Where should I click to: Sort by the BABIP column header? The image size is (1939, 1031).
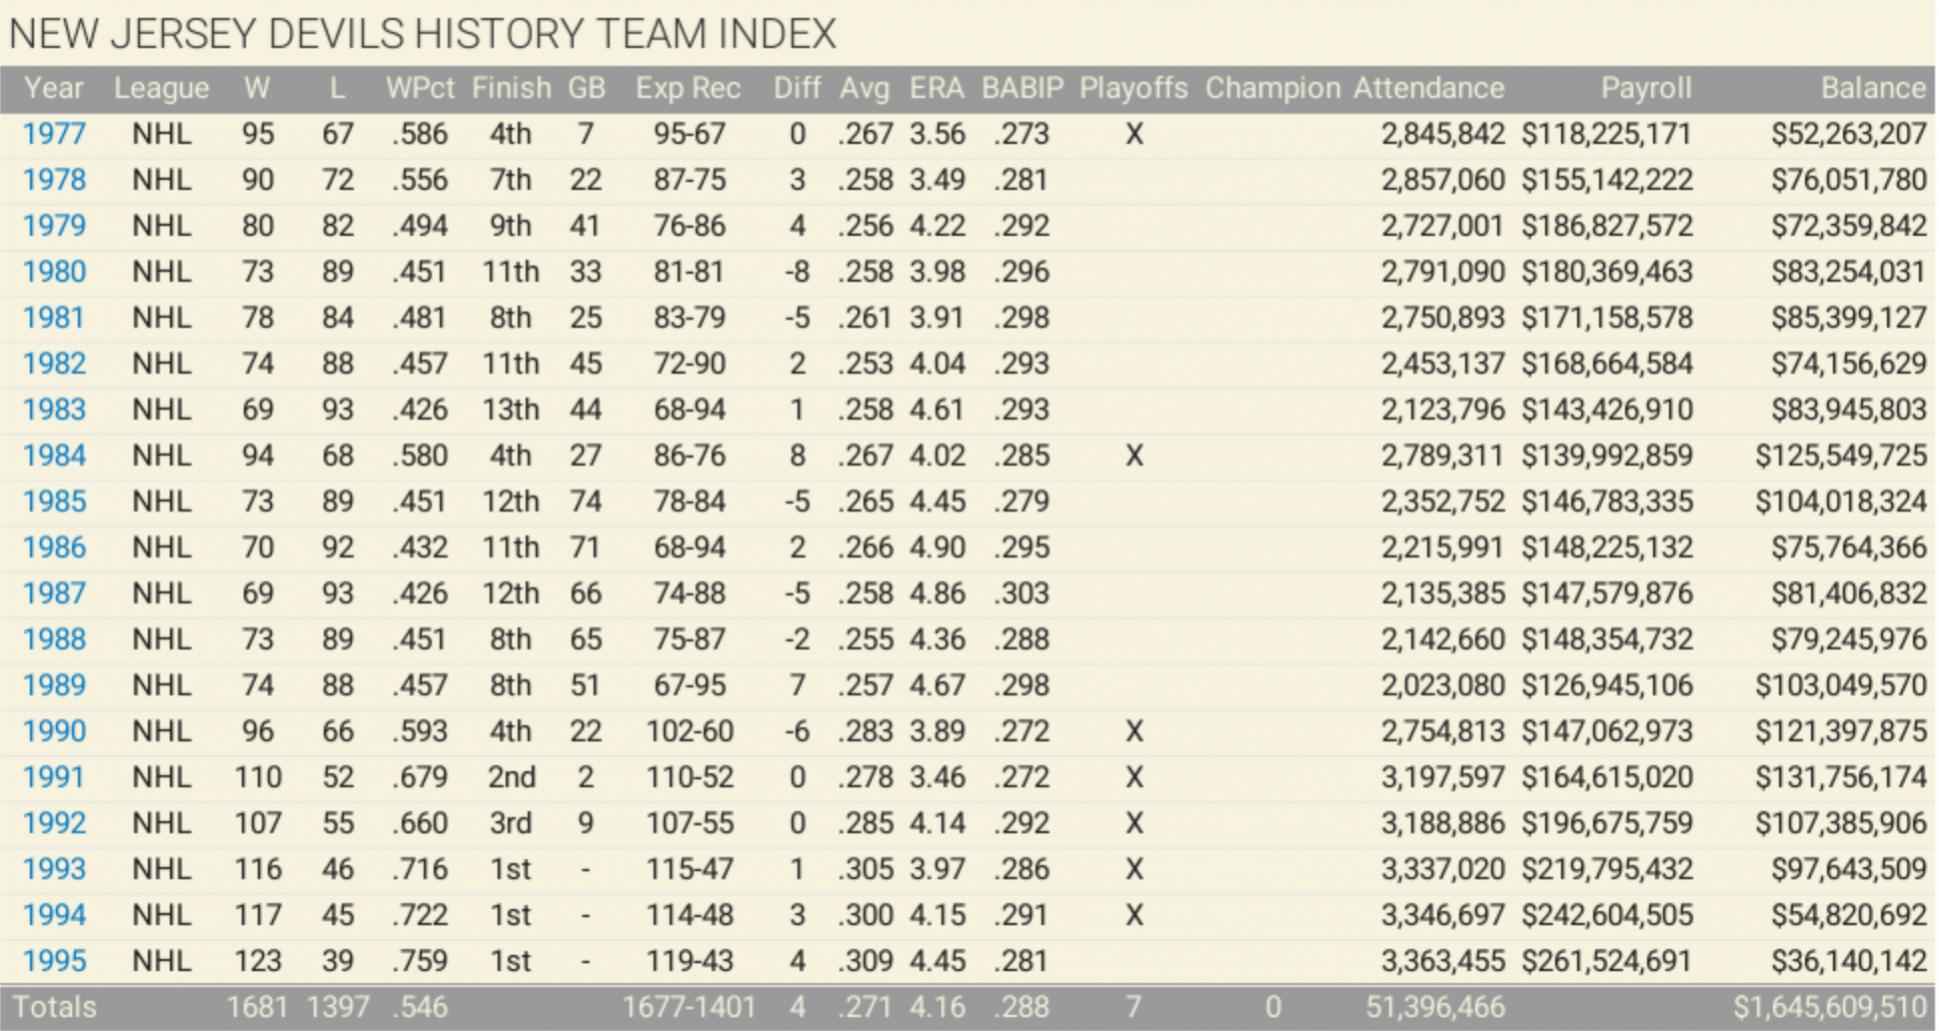1022,89
